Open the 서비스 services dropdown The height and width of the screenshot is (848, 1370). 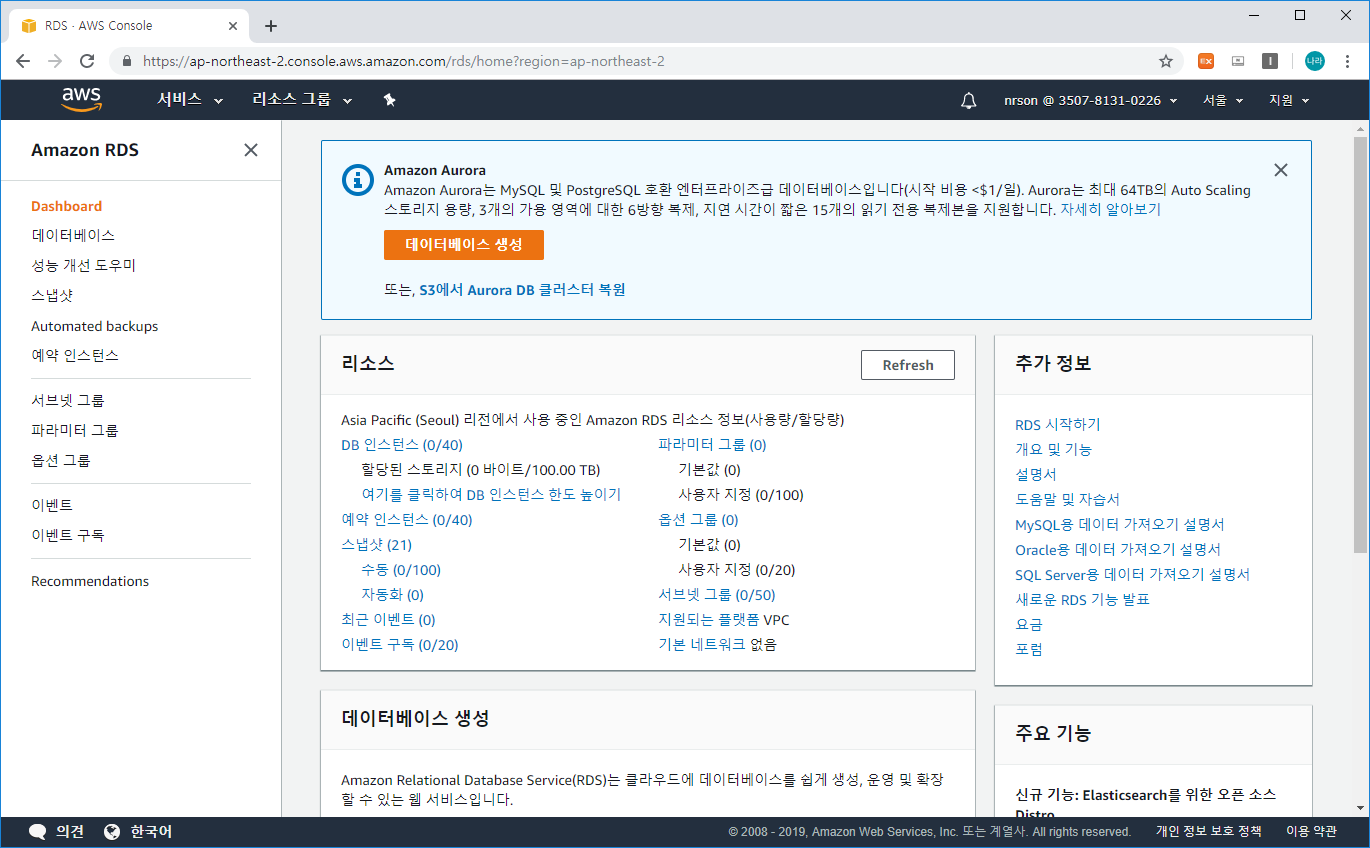point(190,100)
